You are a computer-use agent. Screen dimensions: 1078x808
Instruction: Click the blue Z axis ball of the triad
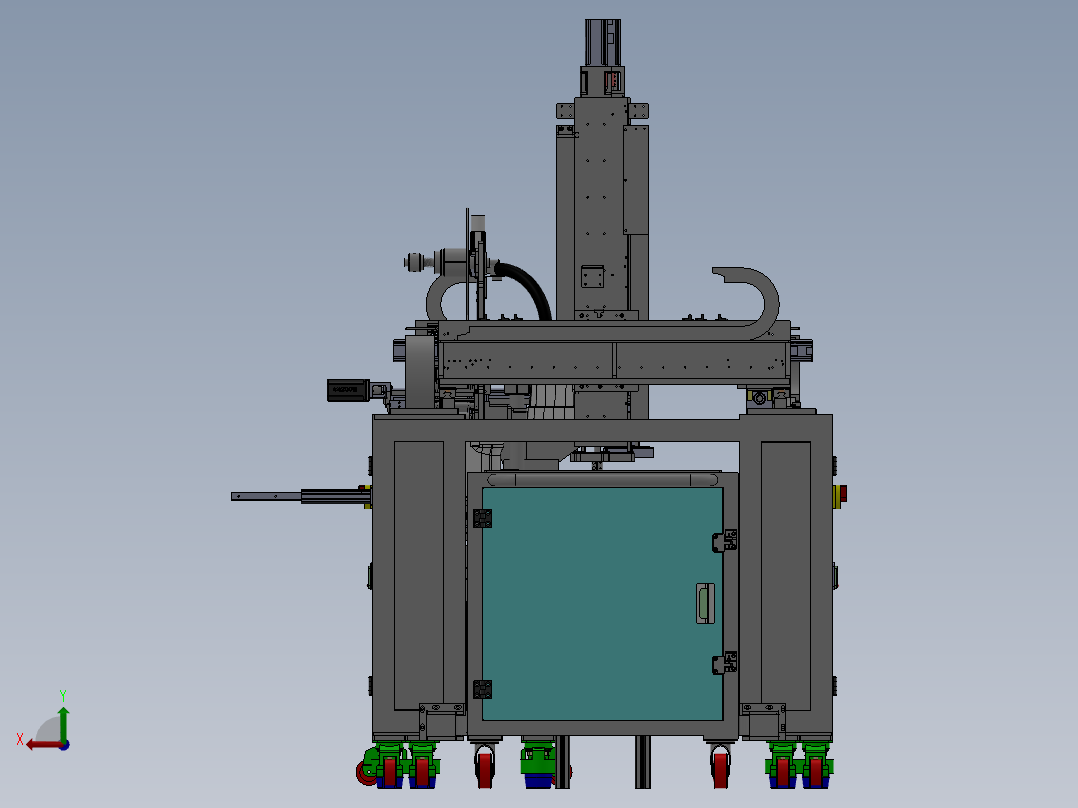(65, 745)
